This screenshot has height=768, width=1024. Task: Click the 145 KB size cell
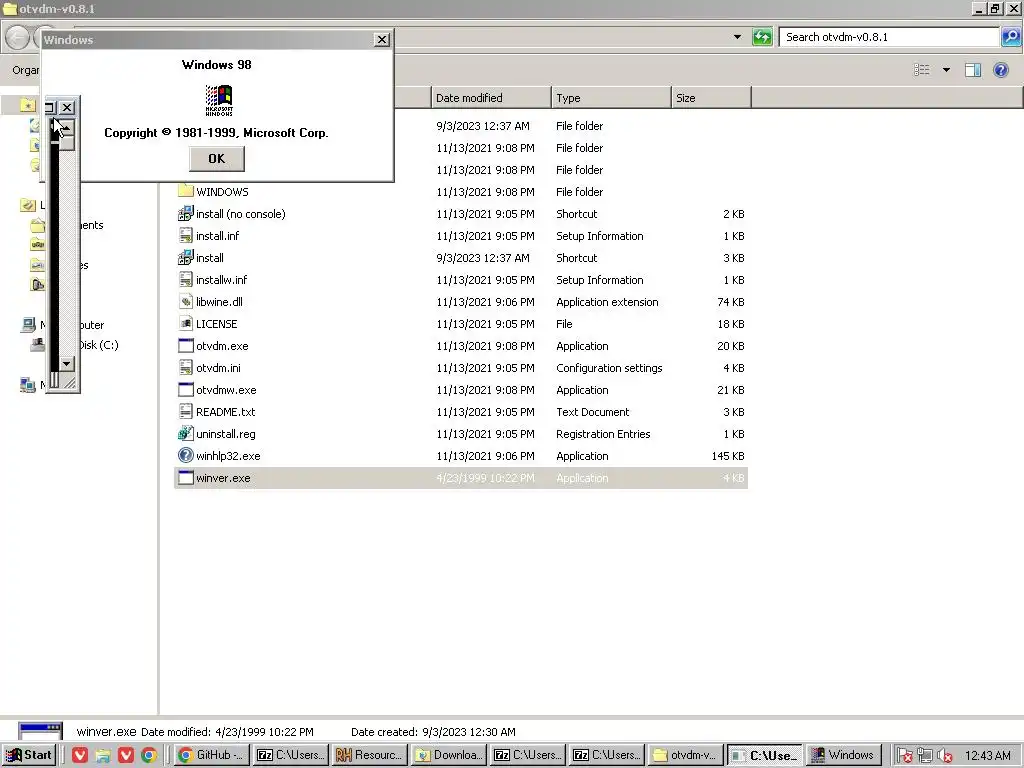click(x=728, y=456)
